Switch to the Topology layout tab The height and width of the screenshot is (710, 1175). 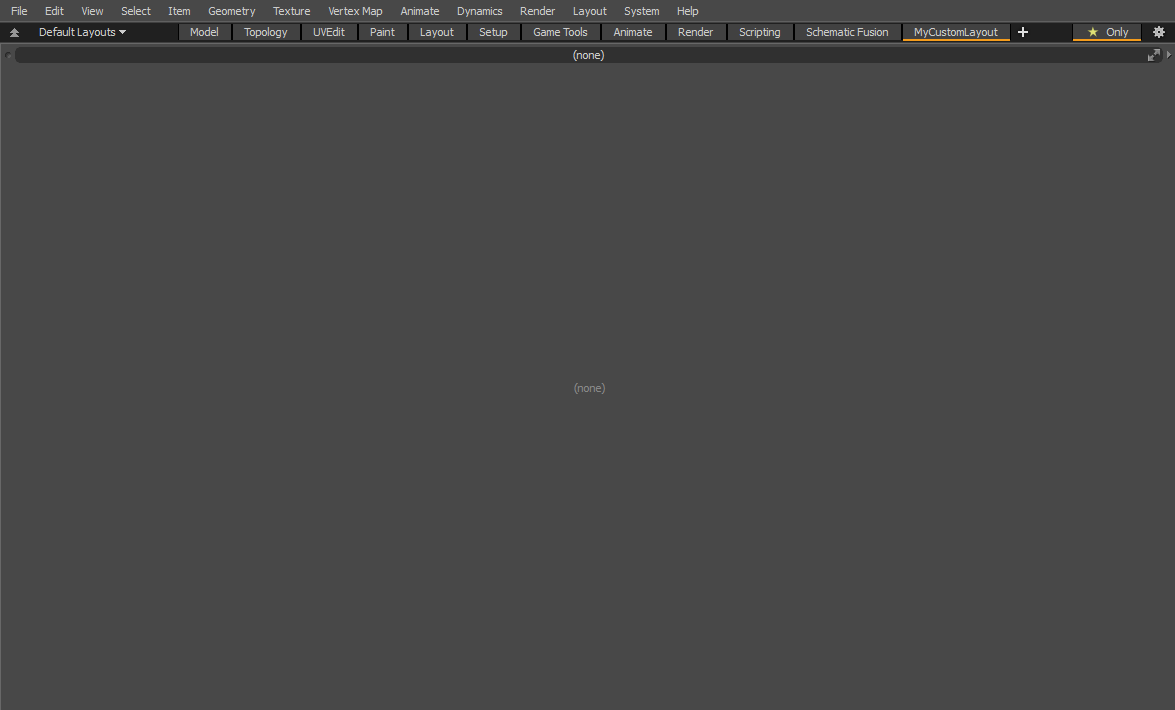(265, 32)
